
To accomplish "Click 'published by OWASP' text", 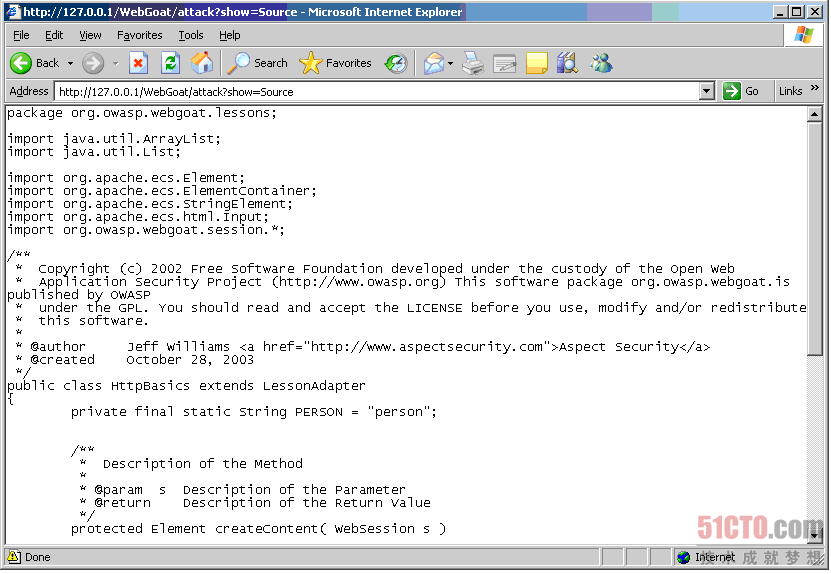I will tap(78, 295).
